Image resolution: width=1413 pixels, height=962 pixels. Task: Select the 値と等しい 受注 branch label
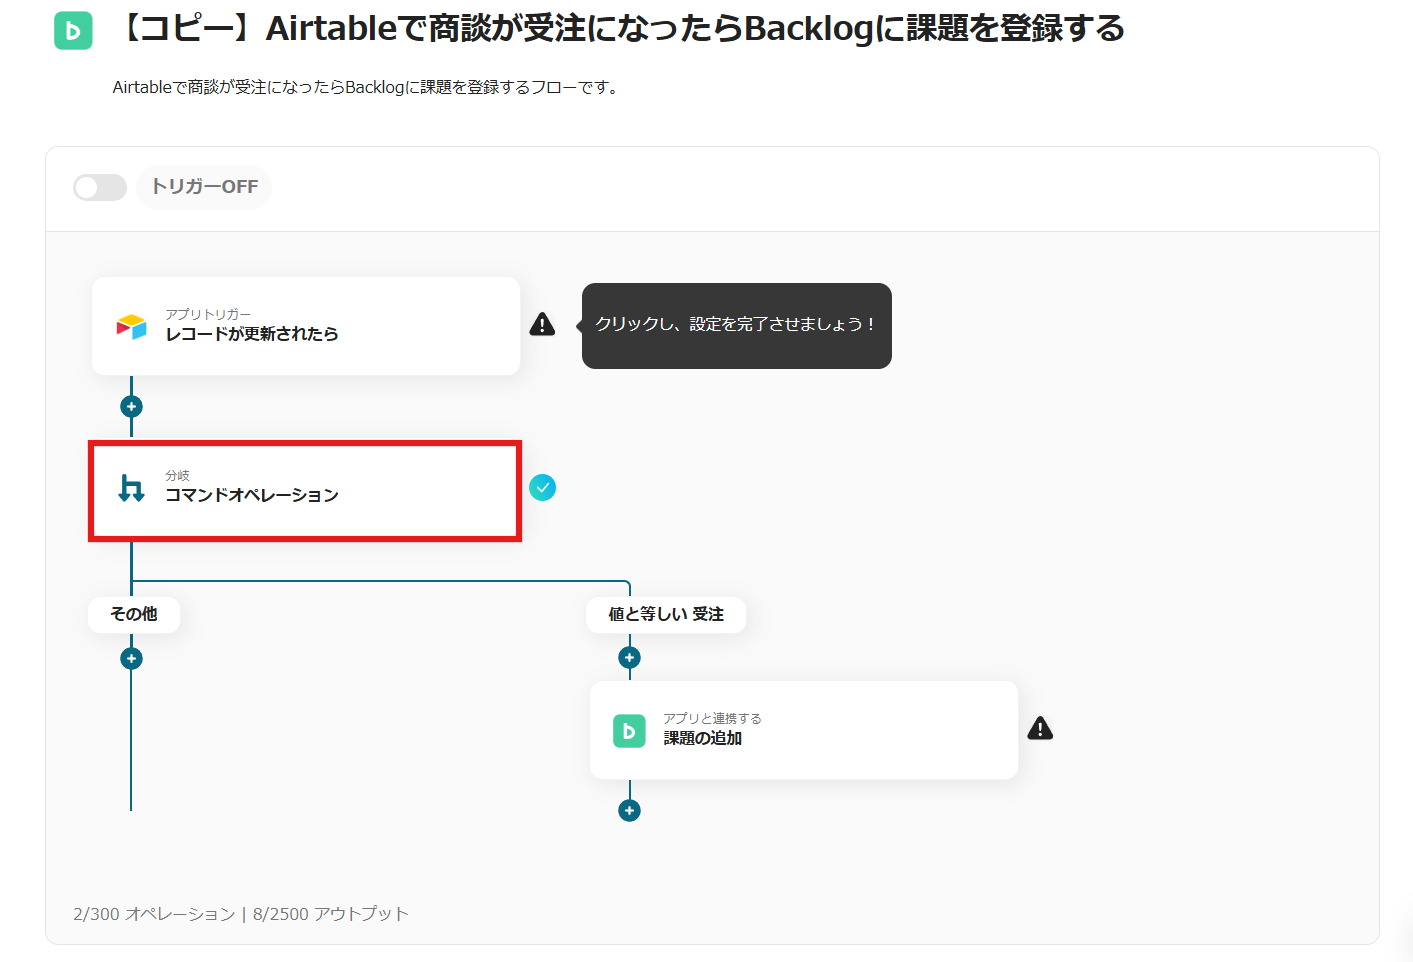coord(666,614)
